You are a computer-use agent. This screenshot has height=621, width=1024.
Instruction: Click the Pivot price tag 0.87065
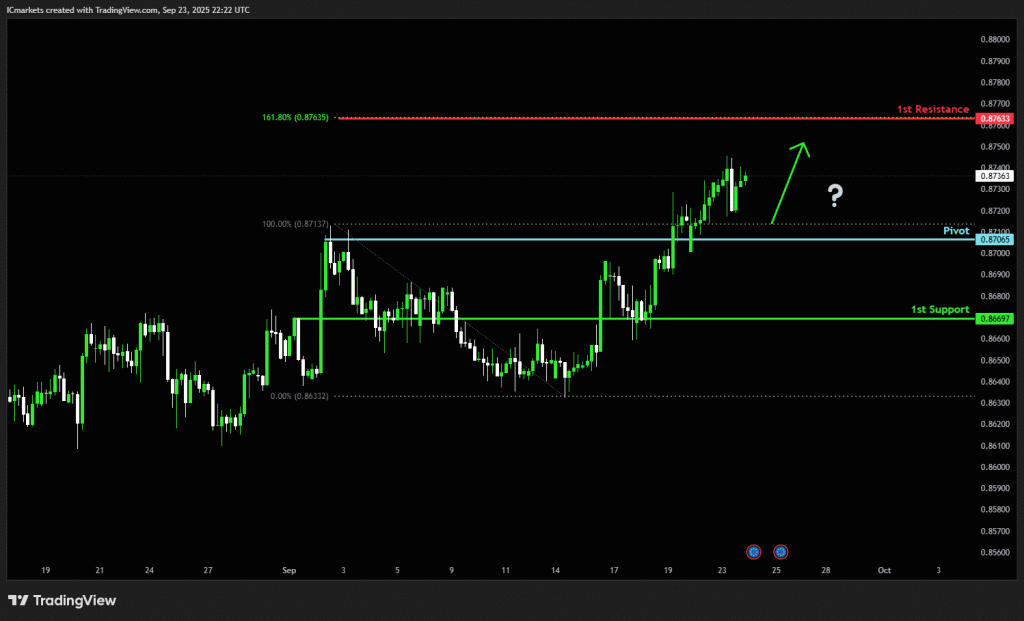point(995,239)
